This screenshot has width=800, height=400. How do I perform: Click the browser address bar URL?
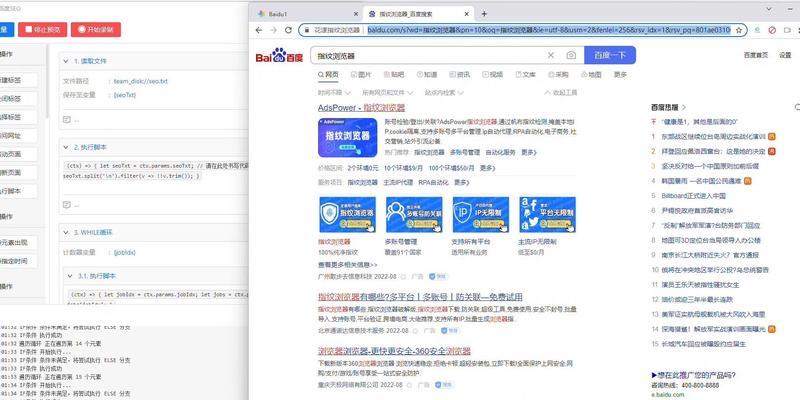(548, 30)
